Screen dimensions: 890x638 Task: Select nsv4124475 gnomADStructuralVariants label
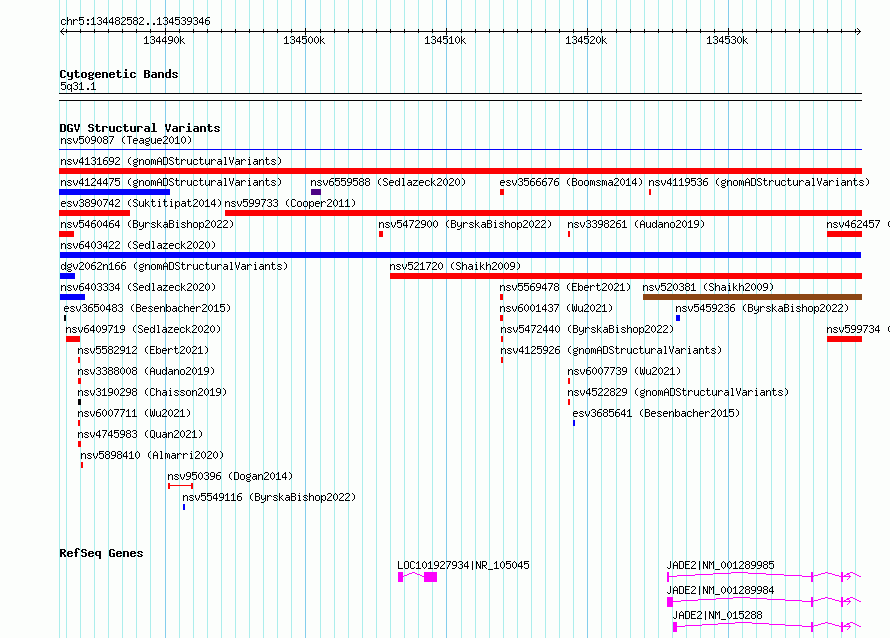(171, 182)
